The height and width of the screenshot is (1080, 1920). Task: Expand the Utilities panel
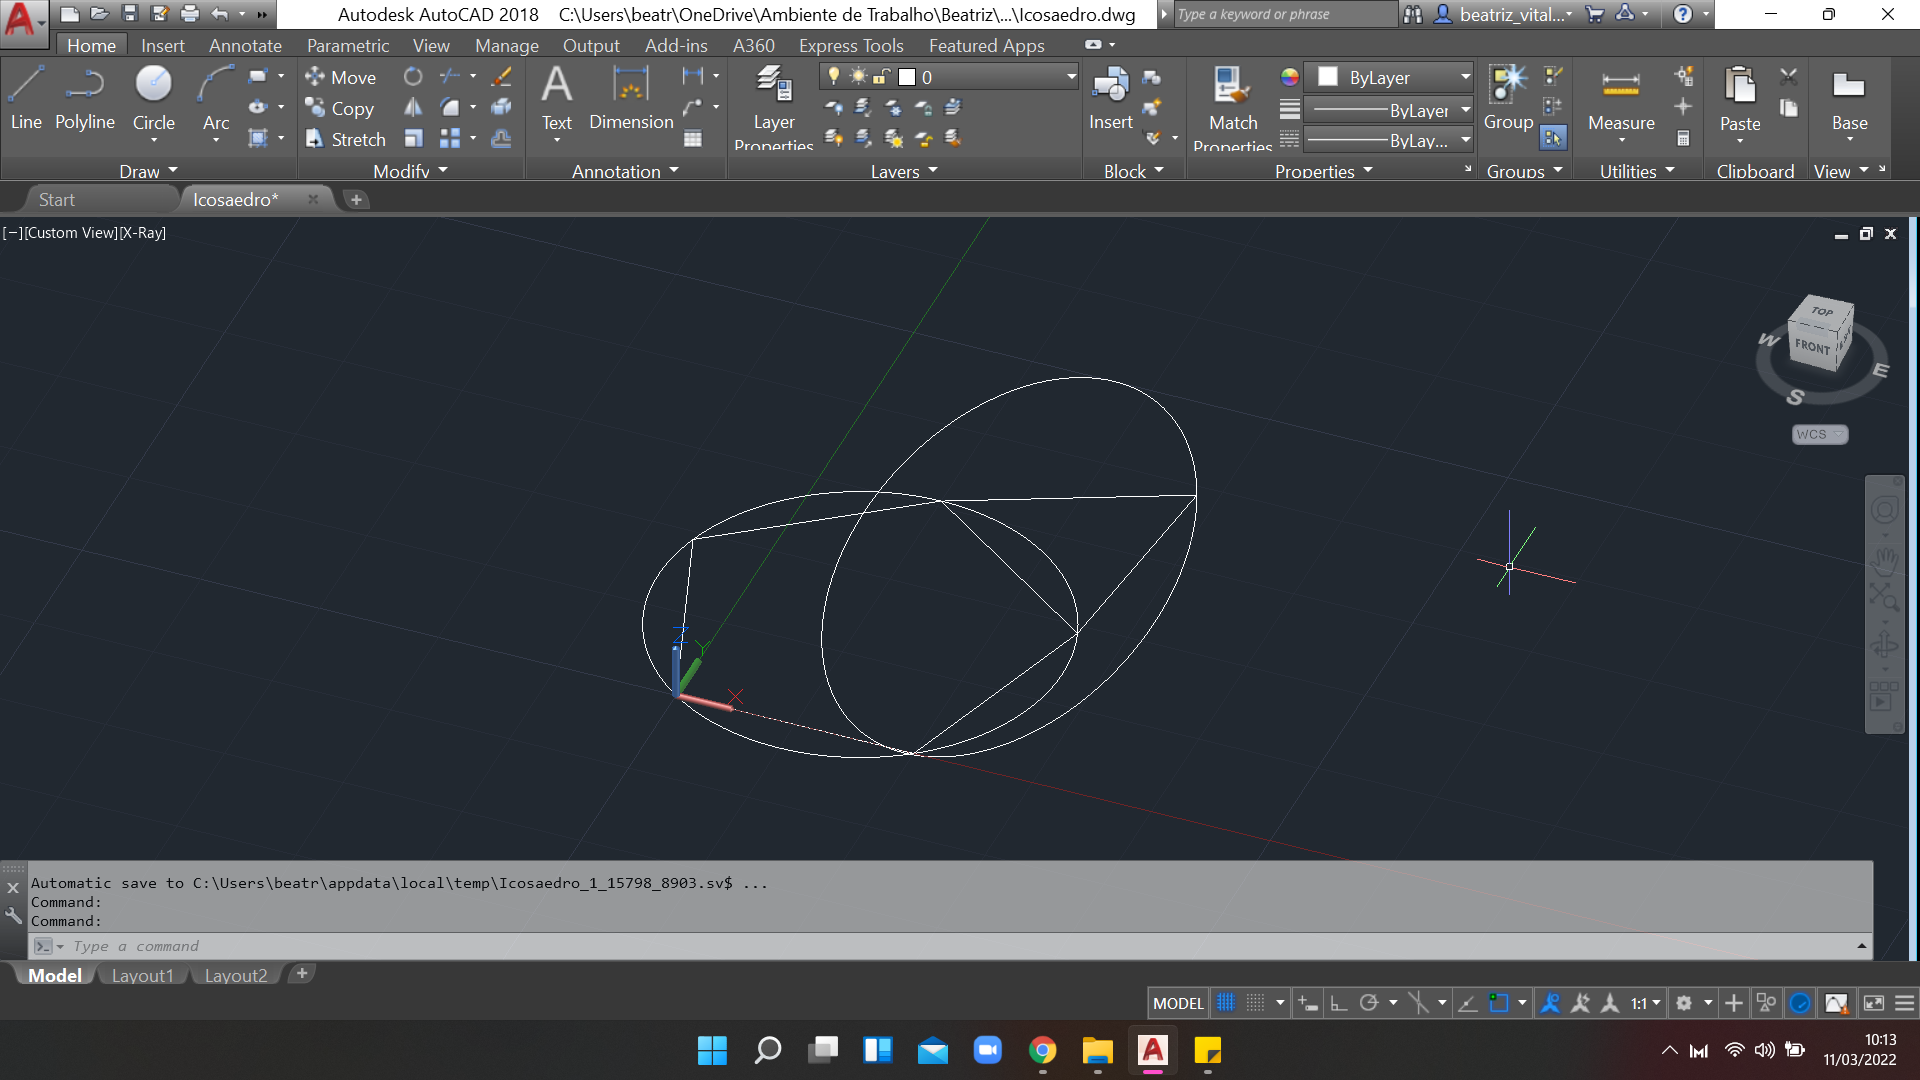pyautogui.click(x=1637, y=171)
